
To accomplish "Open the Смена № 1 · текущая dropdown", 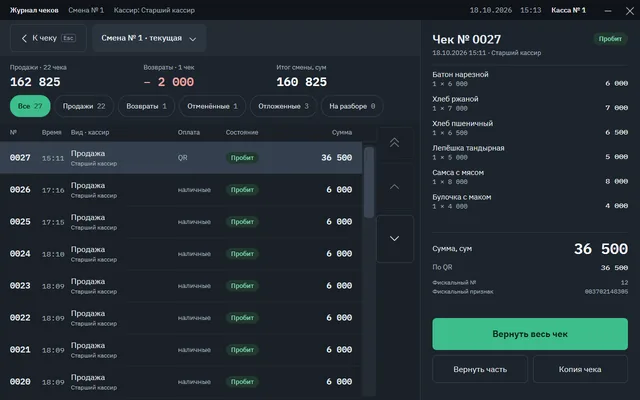I will pos(149,38).
